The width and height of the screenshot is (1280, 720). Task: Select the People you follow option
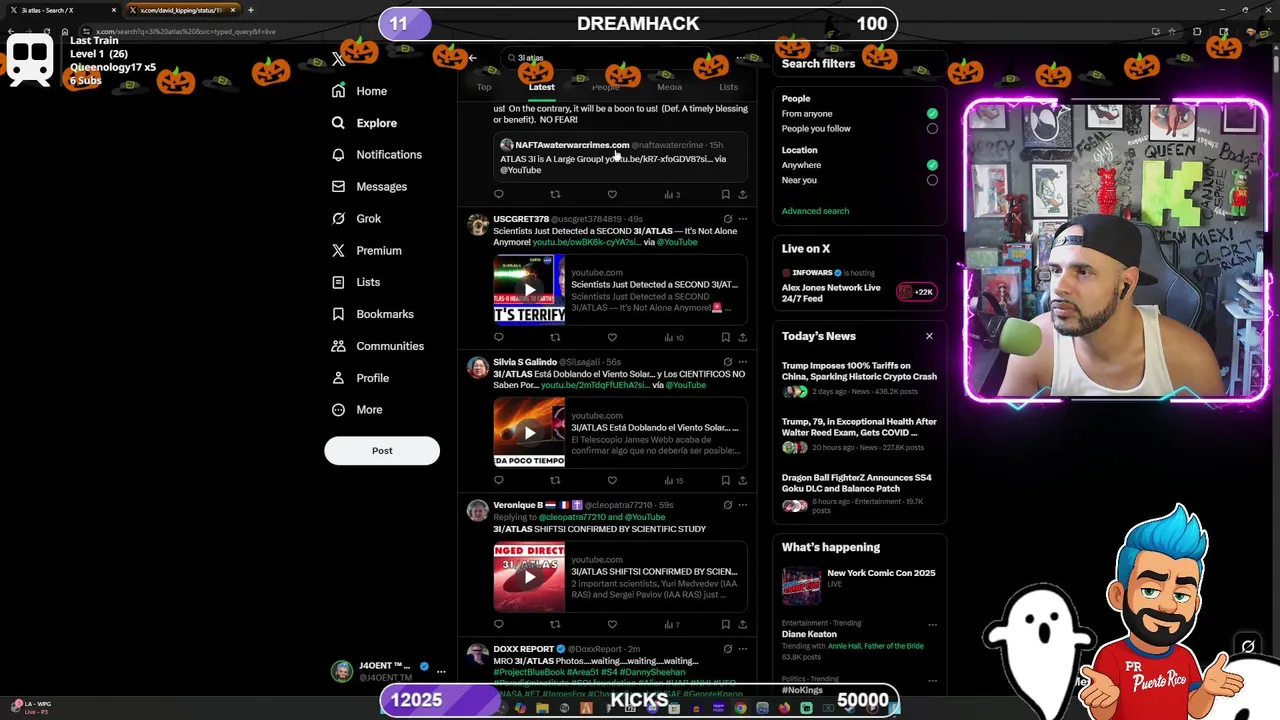pyautogui.click(x=932, y=129)
